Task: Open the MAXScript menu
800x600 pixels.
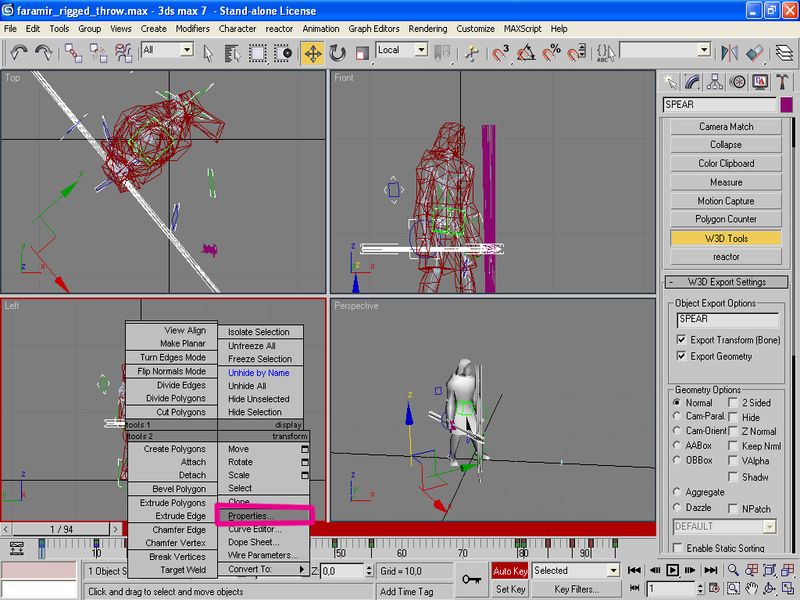Action: 522,29
